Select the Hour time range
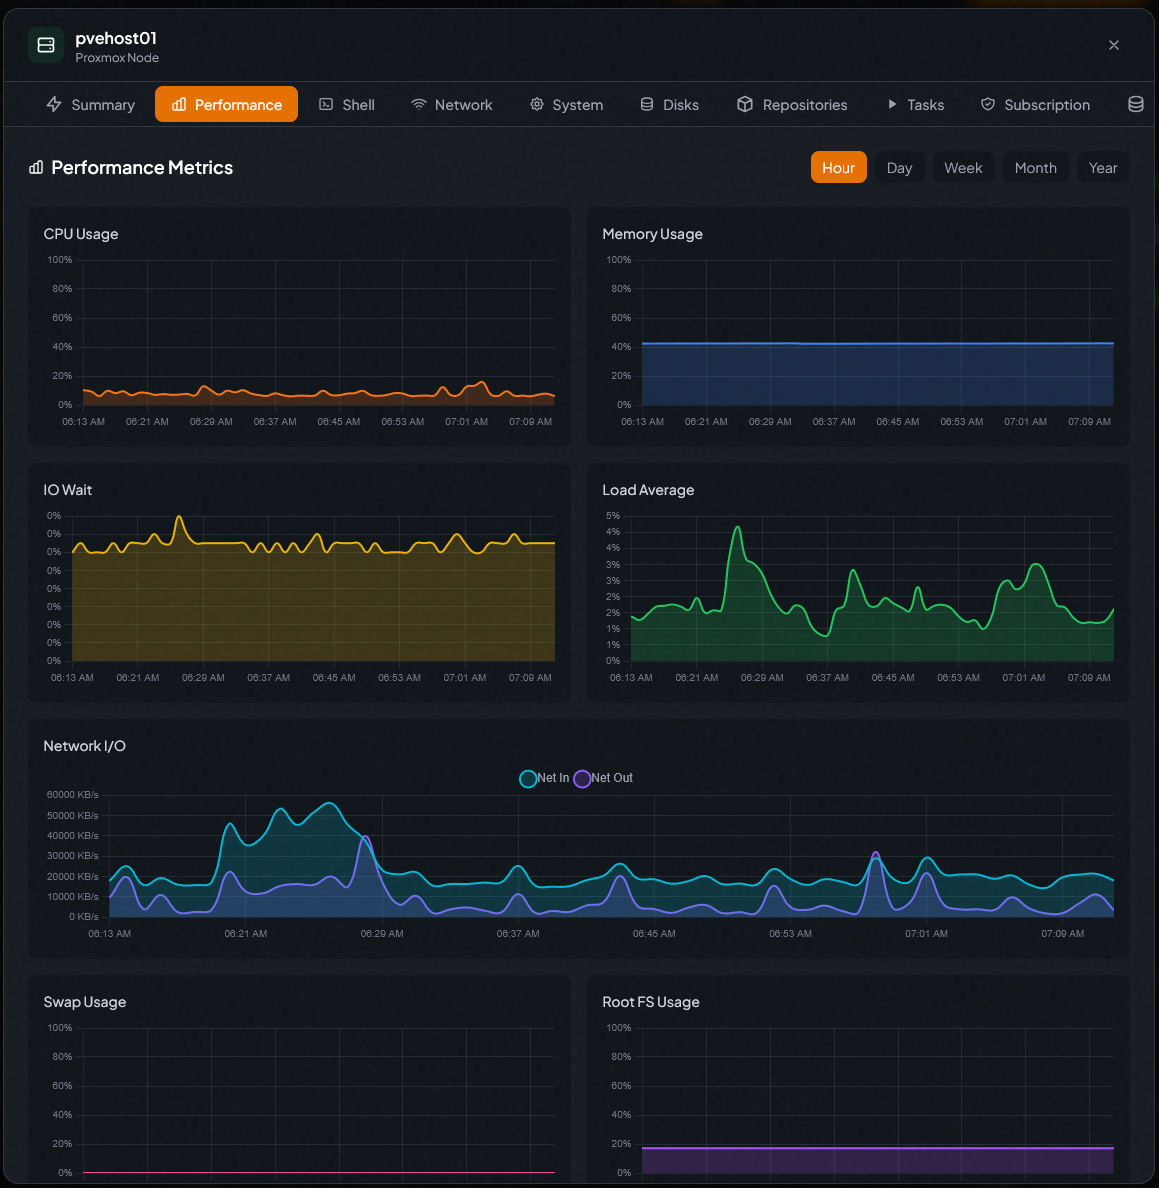Viewport: 1159px width, 1188px height. tap(838, 168)
